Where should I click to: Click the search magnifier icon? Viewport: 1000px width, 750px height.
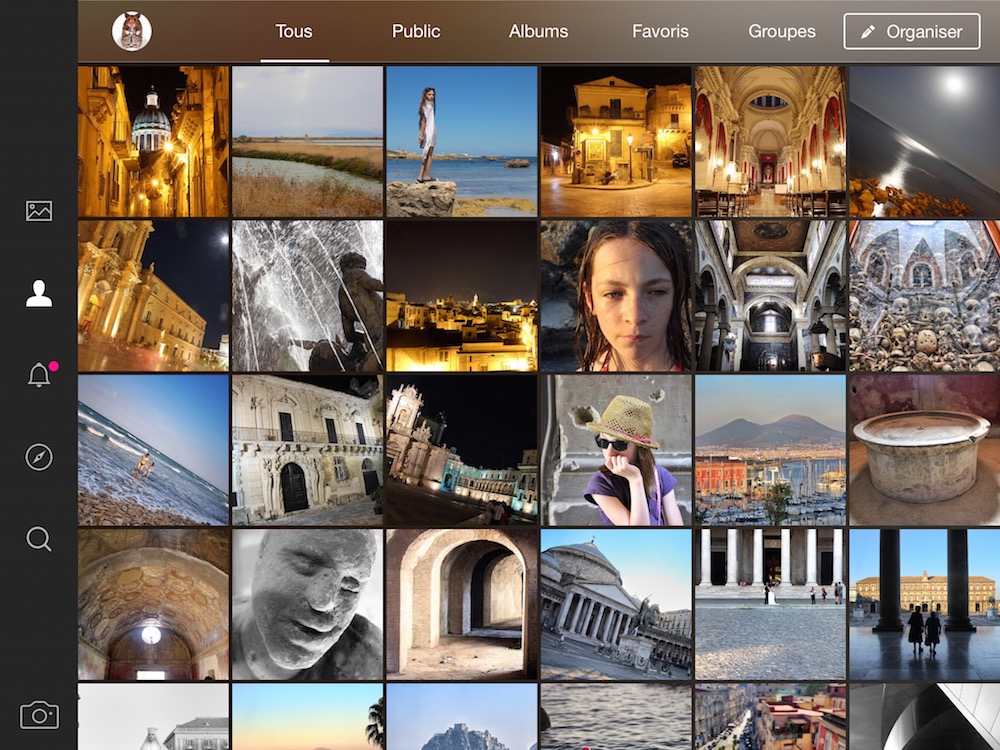[x=39, y=539]
